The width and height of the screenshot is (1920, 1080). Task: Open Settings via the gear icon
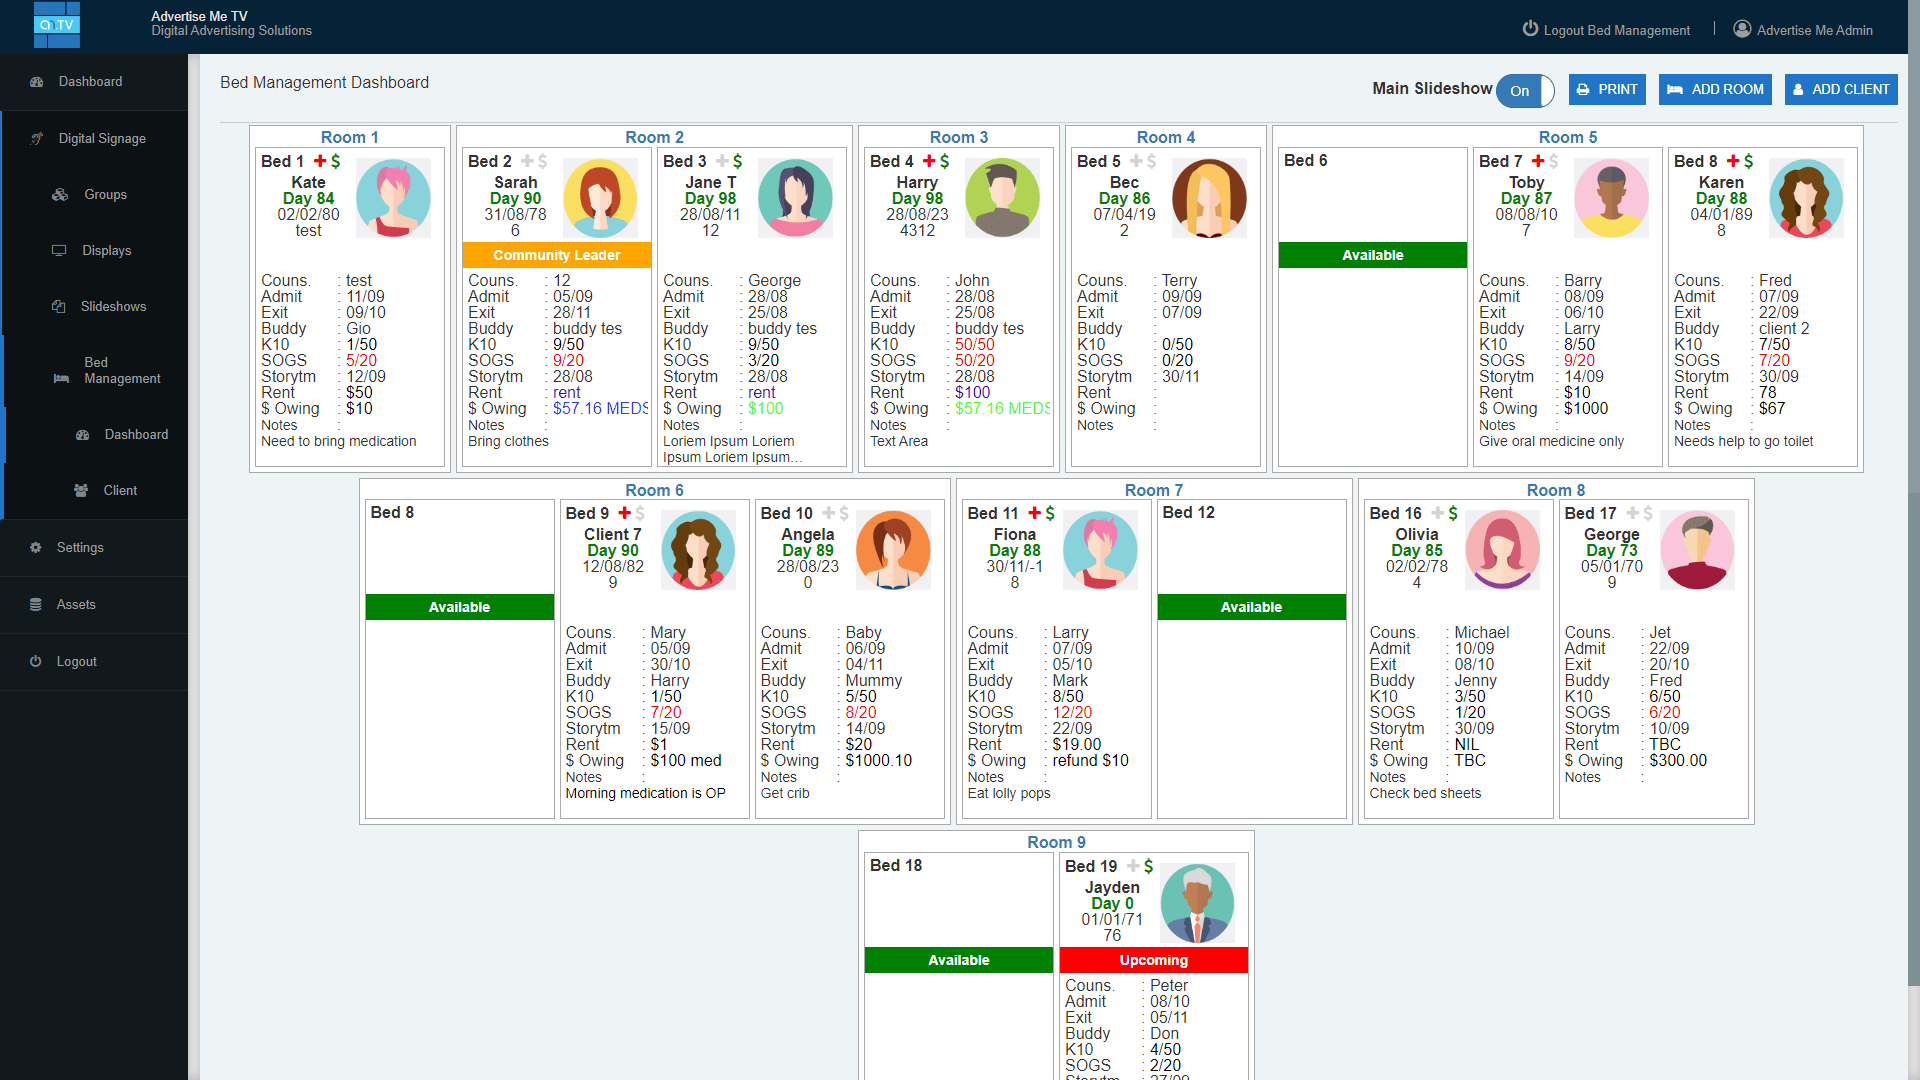[35, 547]
